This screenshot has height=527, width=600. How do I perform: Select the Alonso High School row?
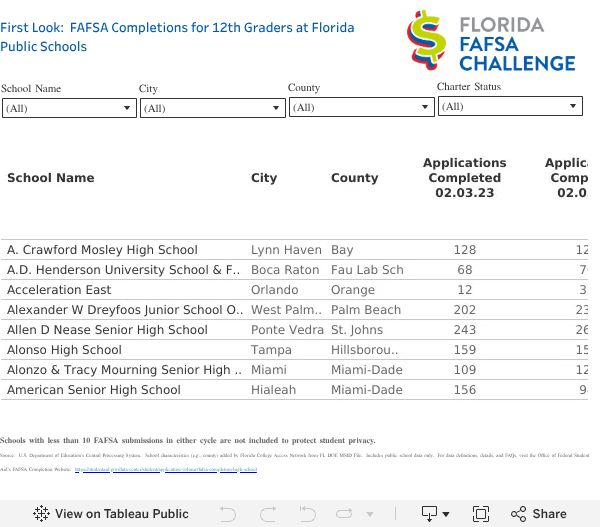tap(294, 349)
